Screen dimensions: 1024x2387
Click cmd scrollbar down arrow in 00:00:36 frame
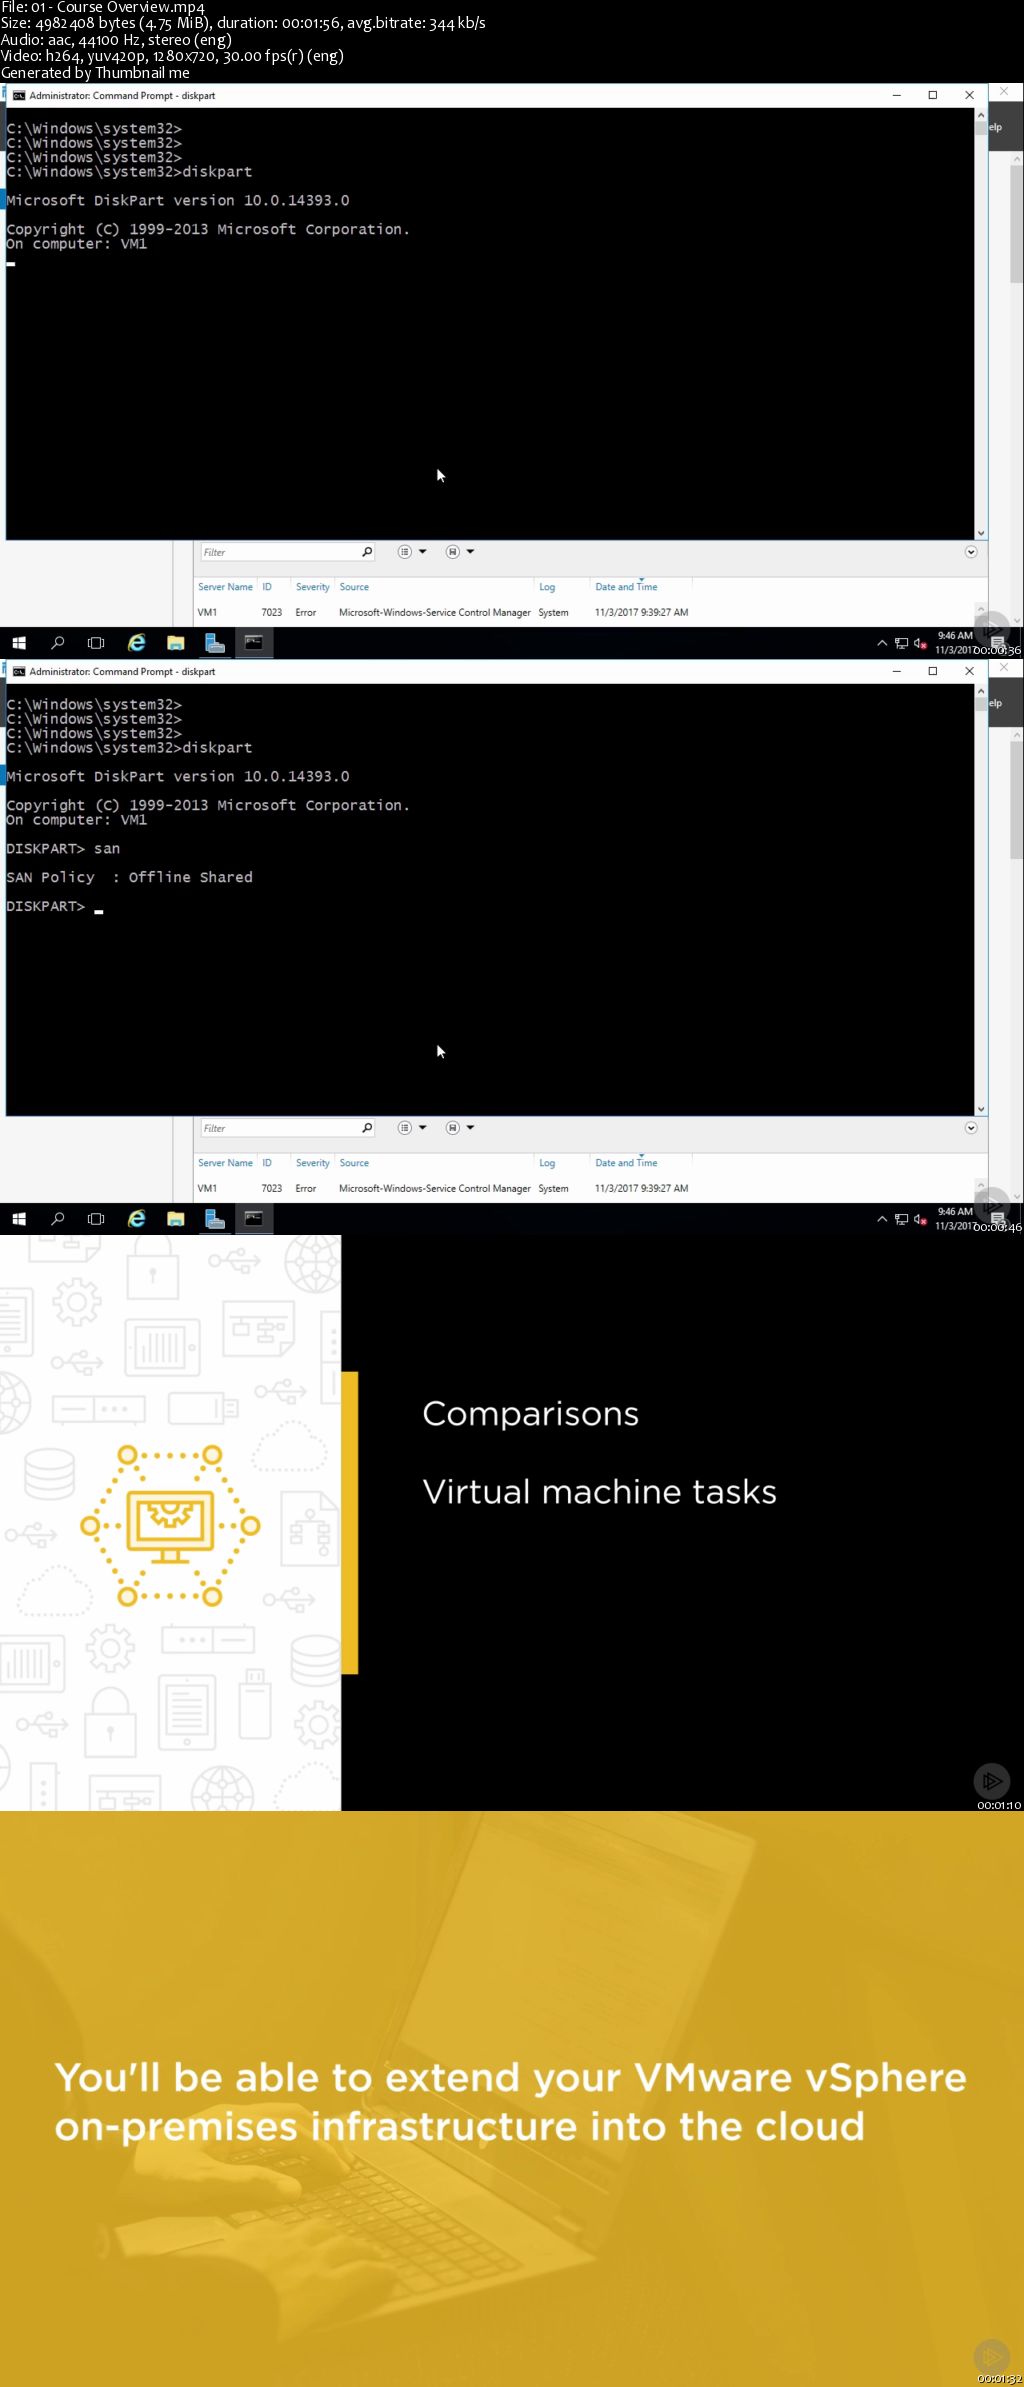(x=981, y=533)
